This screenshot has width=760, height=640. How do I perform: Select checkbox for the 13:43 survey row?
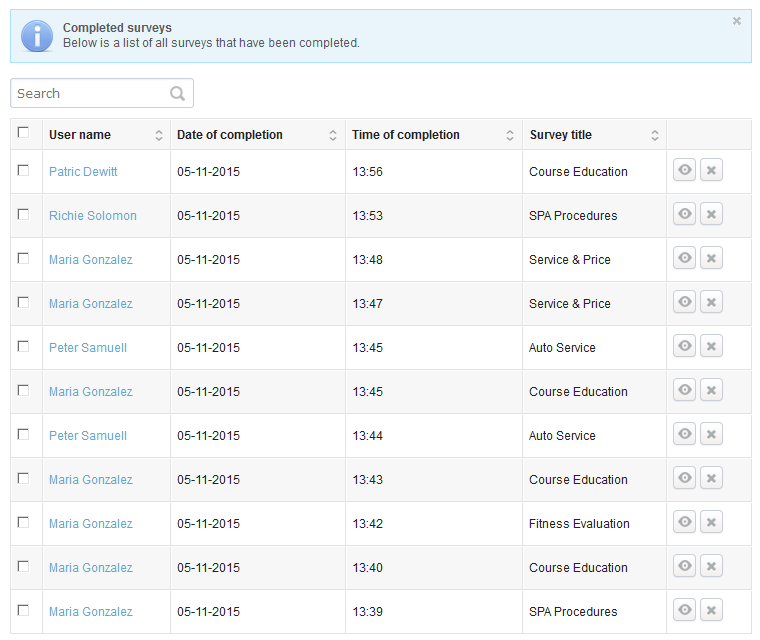23,478
